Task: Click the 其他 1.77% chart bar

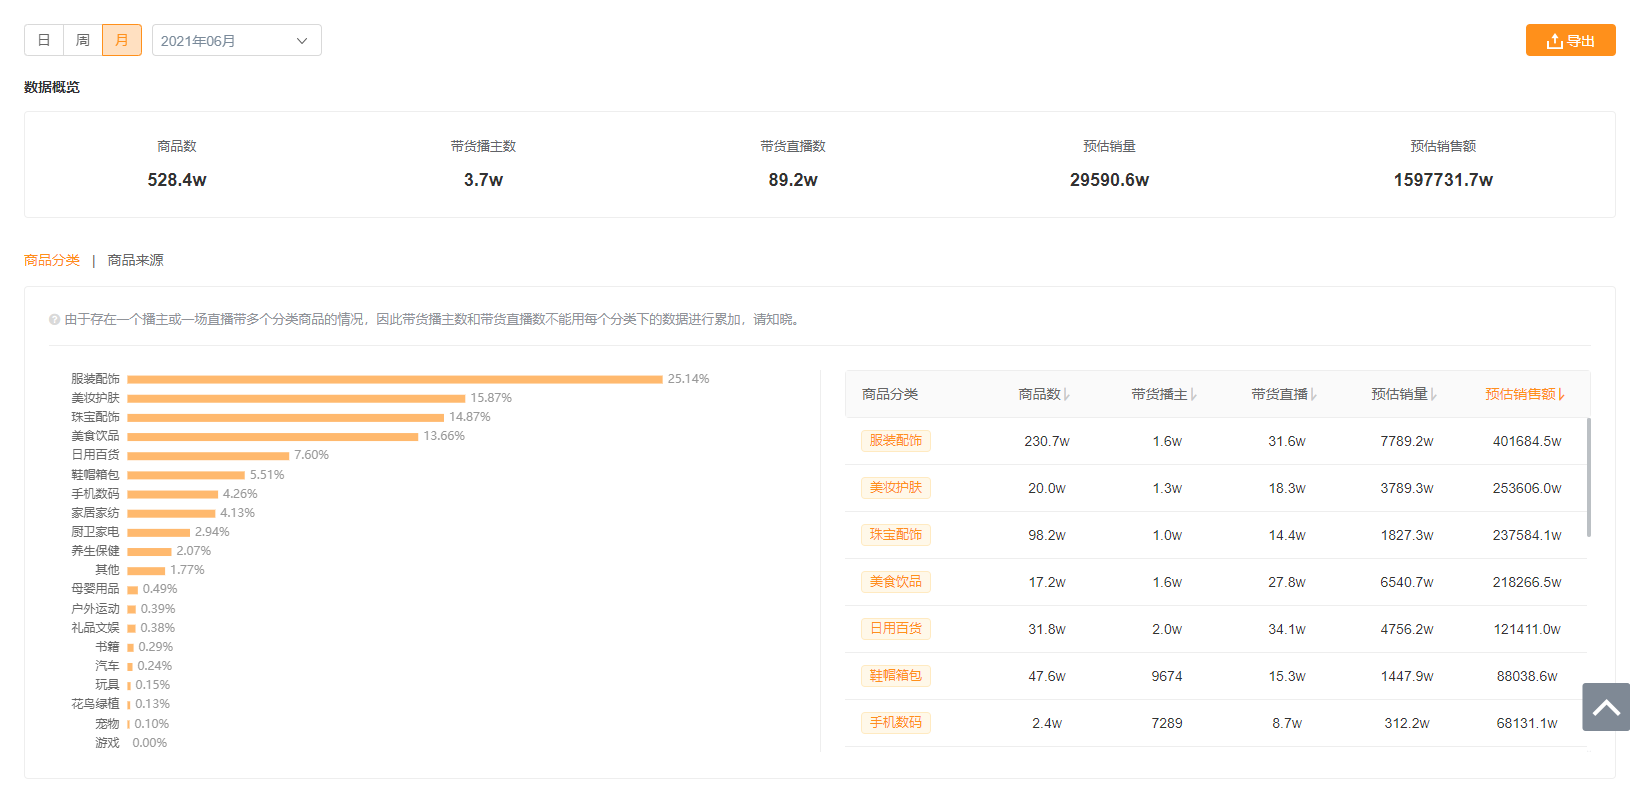Action: click(146, 570)
